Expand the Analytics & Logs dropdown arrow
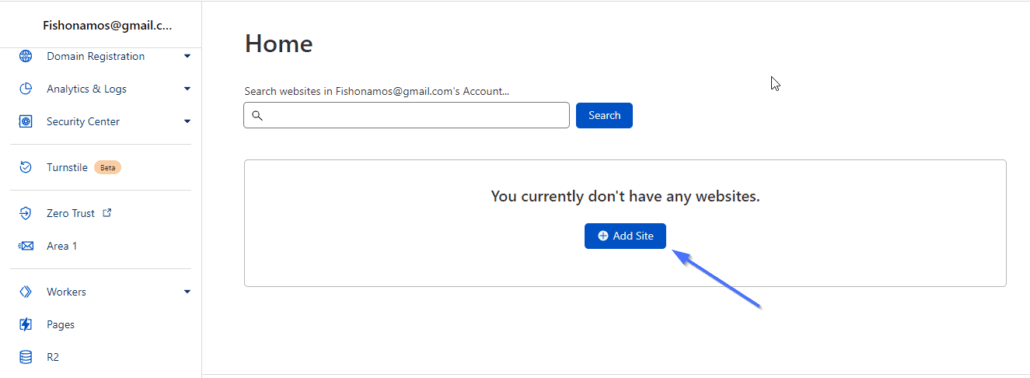1030x378 pixels. click(x=187, y=89)
